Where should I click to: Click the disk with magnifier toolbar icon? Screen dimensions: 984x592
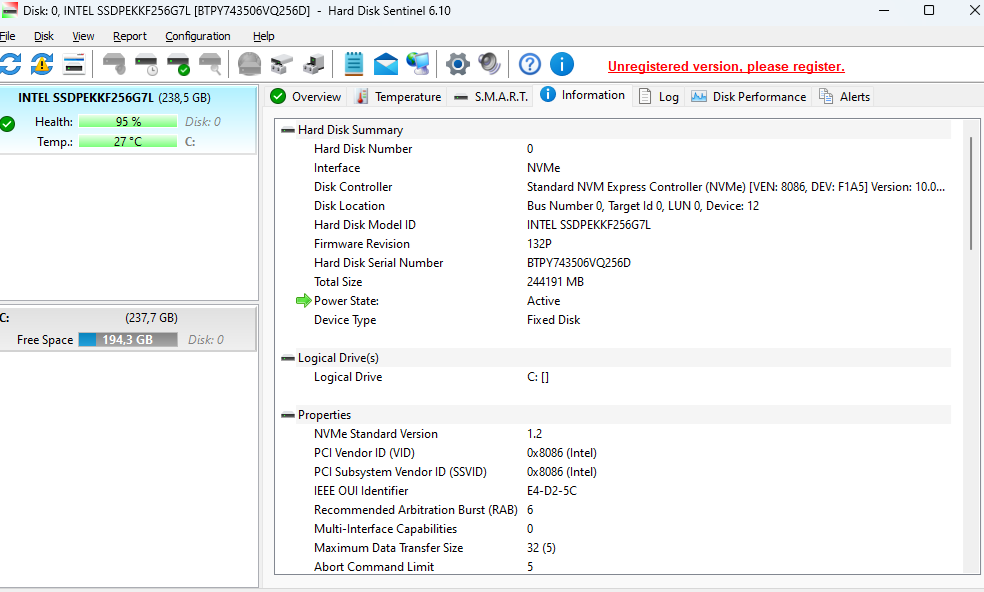click(x=210, y=65)
